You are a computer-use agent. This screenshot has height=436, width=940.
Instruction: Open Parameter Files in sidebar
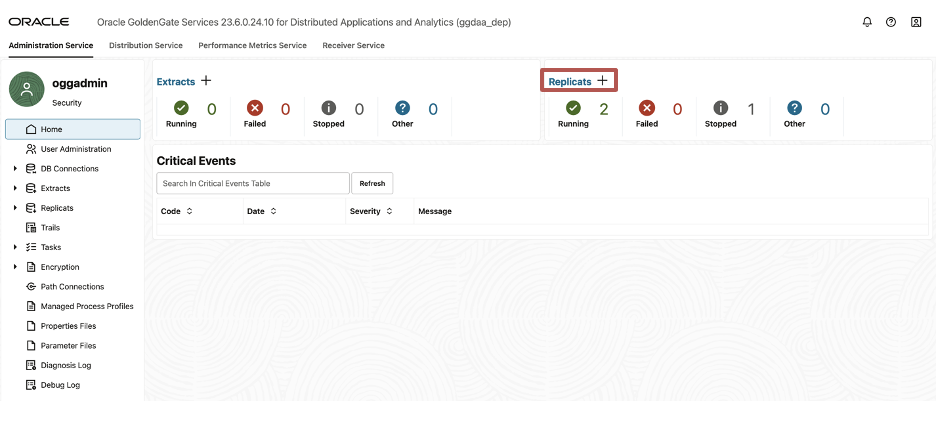point(68,345)
